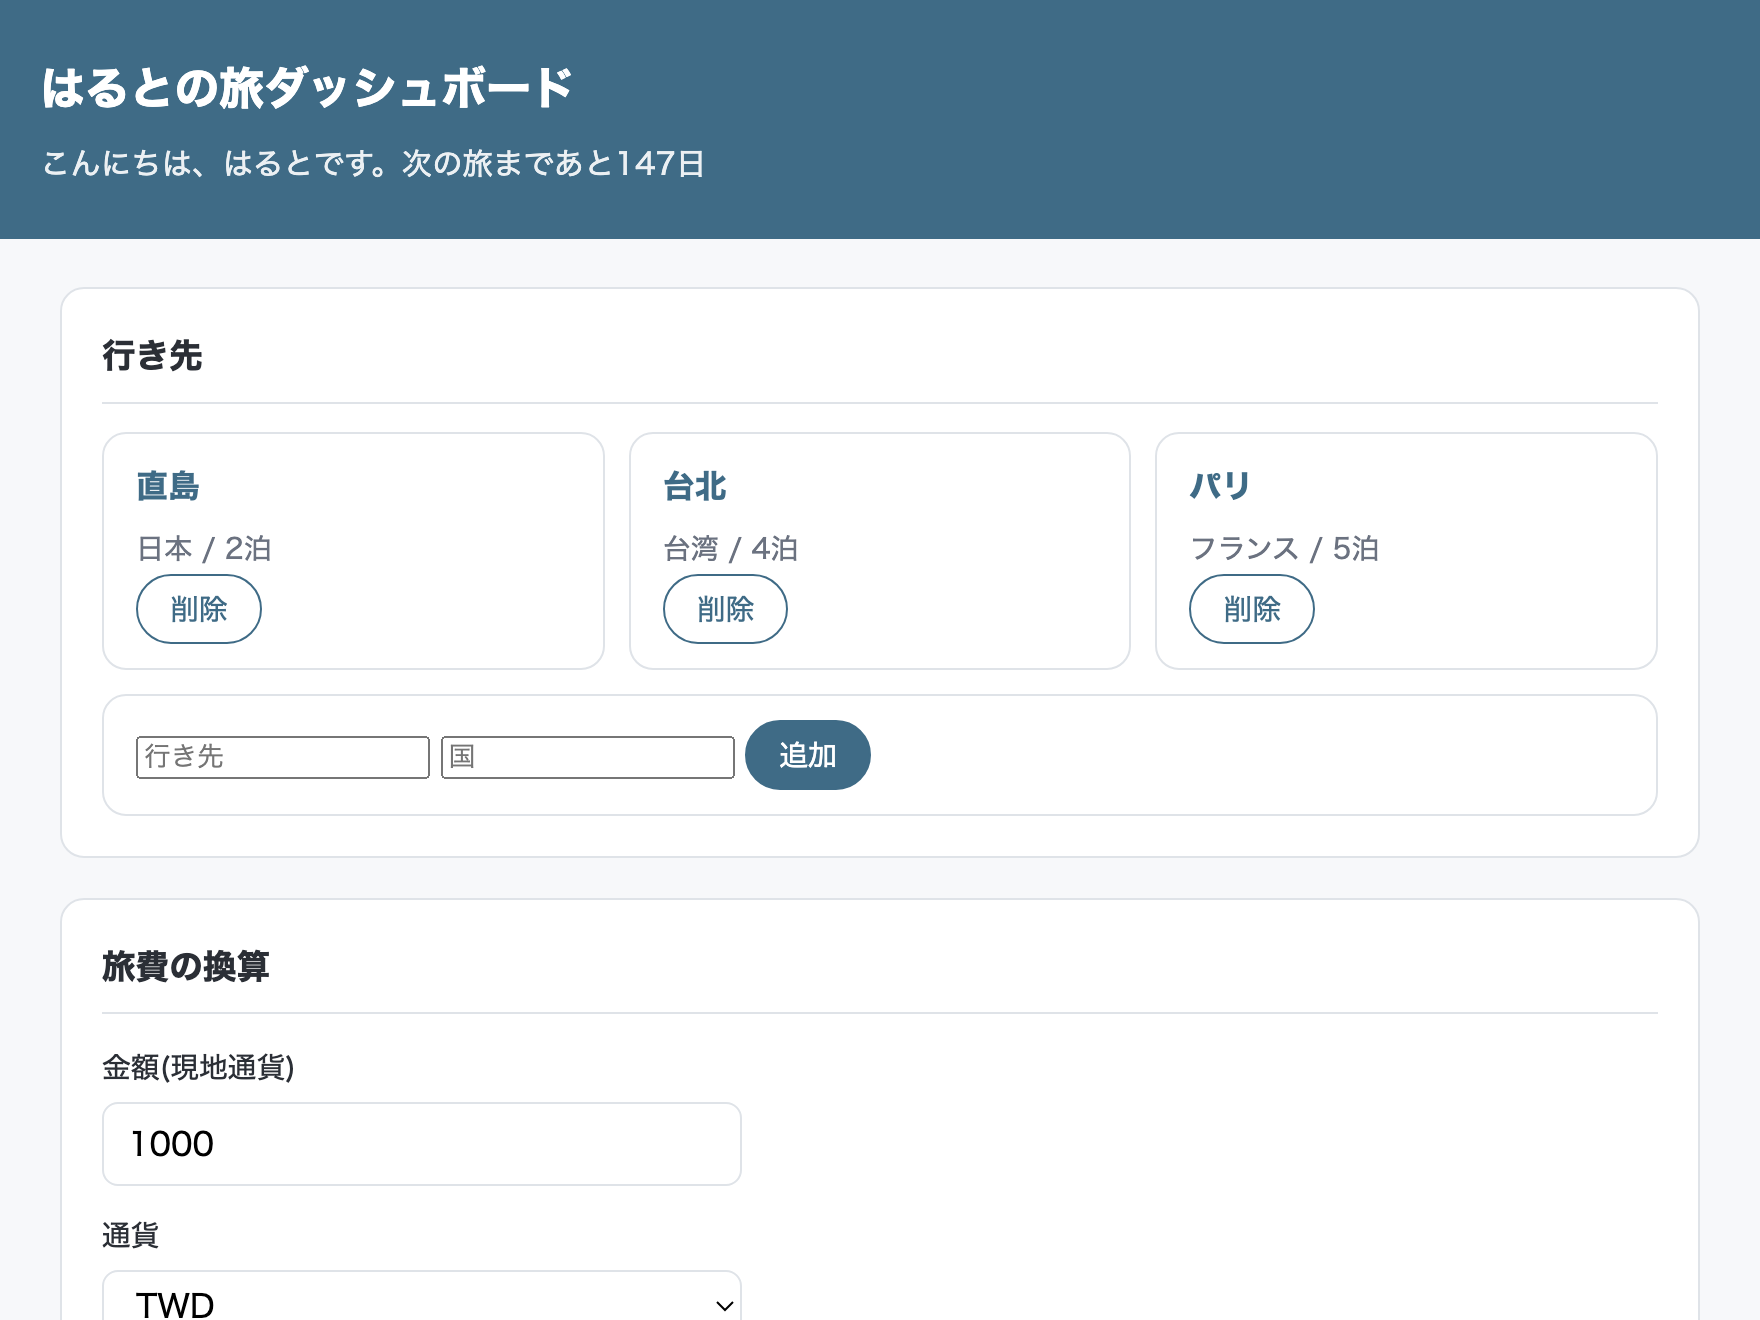The image size is (1760, 1320).
Task: Click the text フランス / 5泊
Action: click(x=1284, y=548)
